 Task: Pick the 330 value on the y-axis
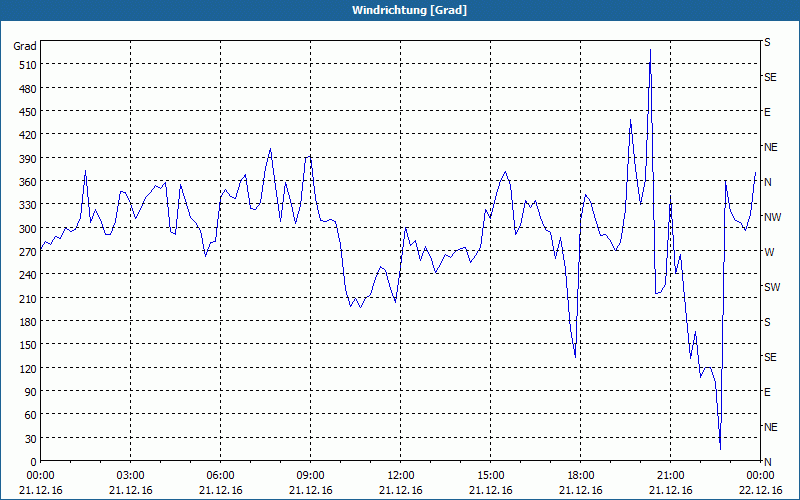pyautogui.click(x=28, y=205)
